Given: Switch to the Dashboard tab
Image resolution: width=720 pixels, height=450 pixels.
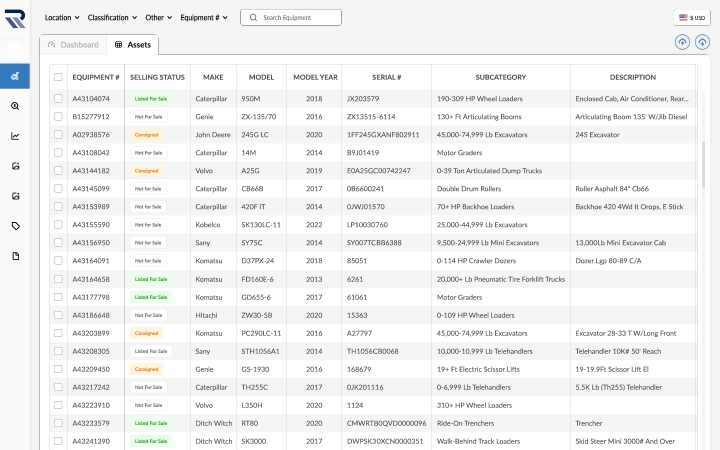Looking at the screenshot, I should (74, 45).
